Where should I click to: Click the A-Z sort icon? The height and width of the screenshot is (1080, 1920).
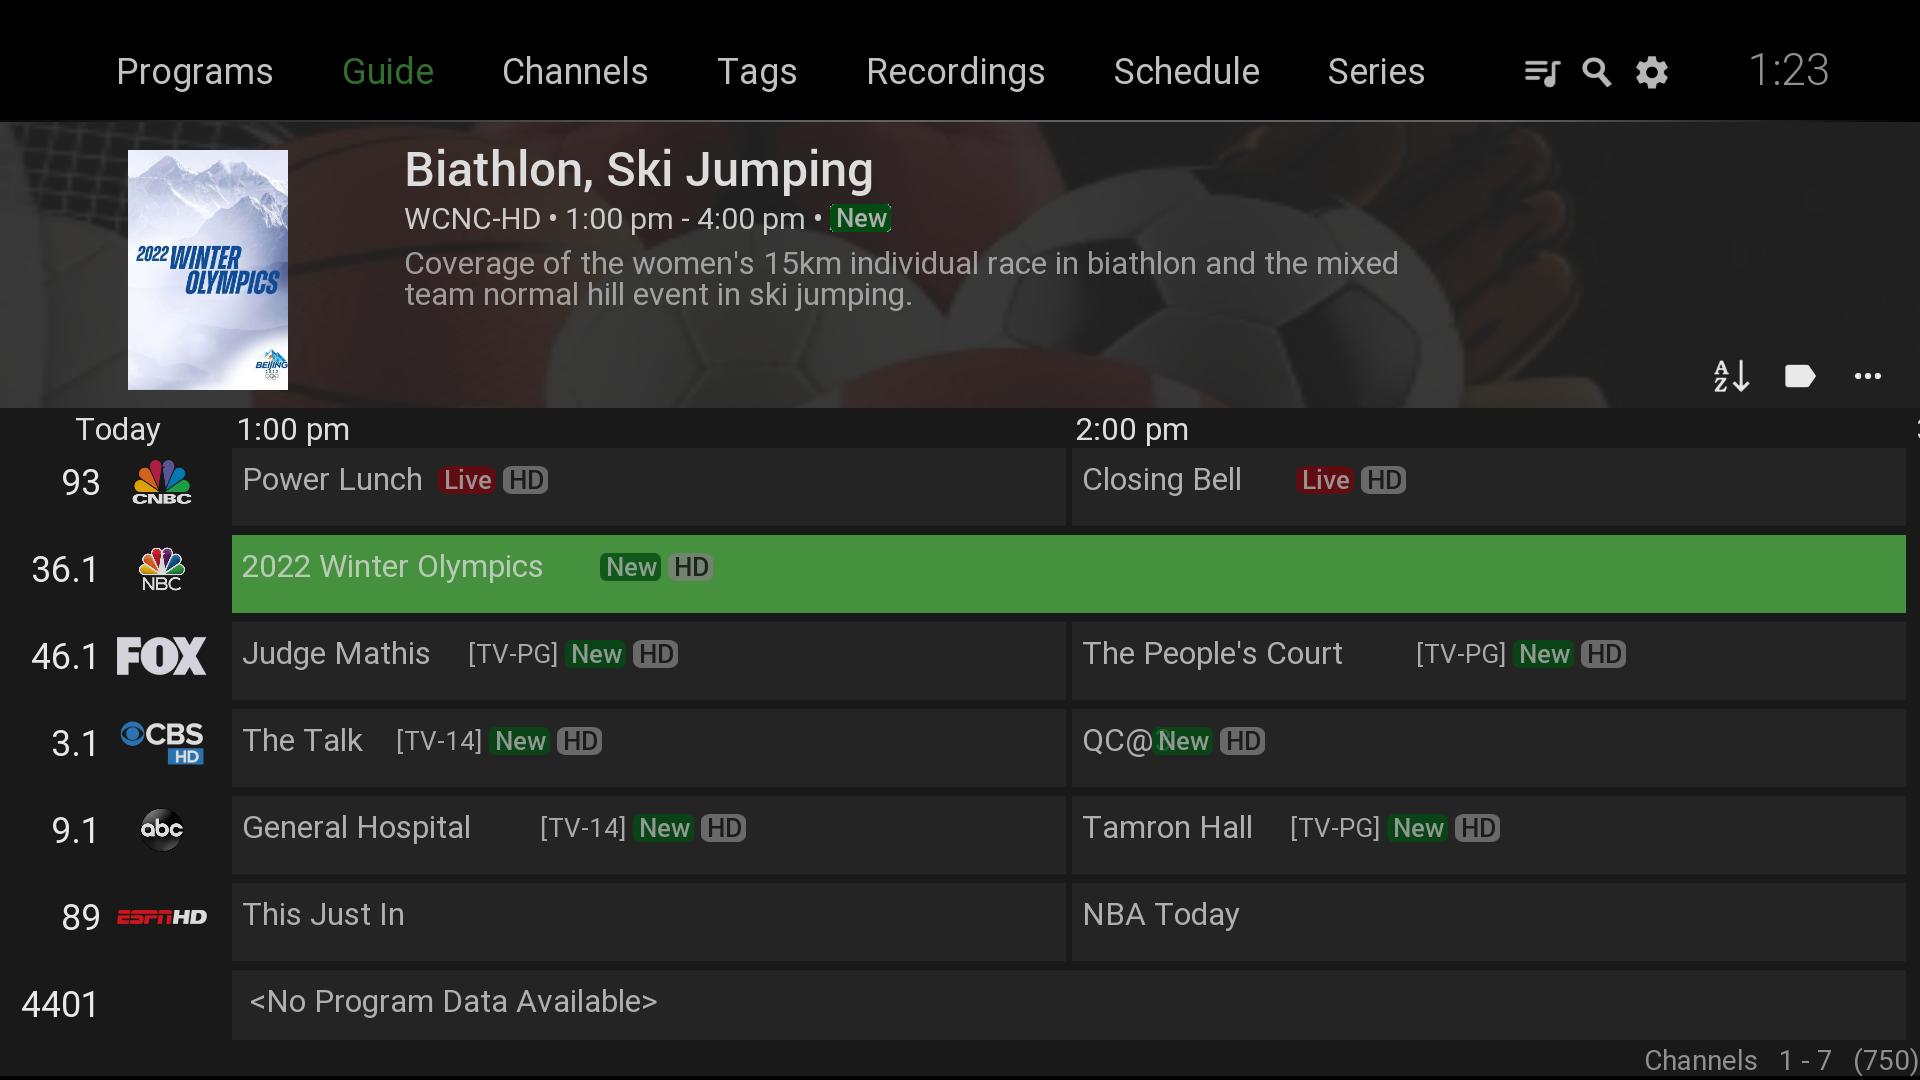[1731, 376]
